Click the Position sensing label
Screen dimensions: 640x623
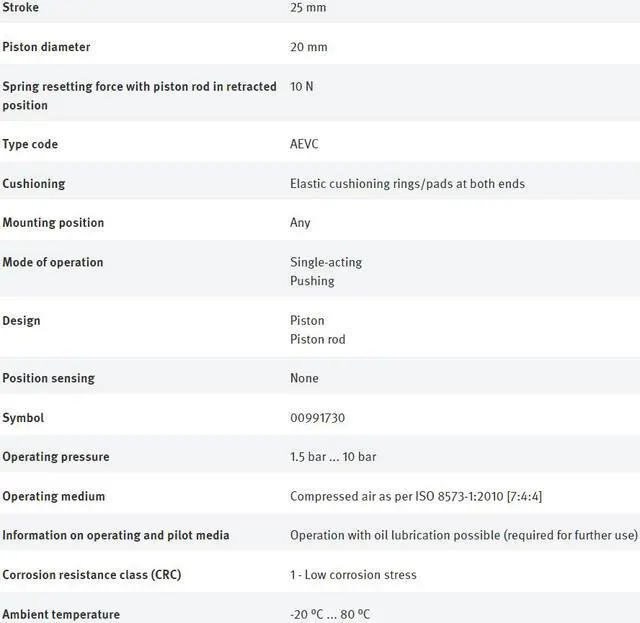click(x=48, y=378)
